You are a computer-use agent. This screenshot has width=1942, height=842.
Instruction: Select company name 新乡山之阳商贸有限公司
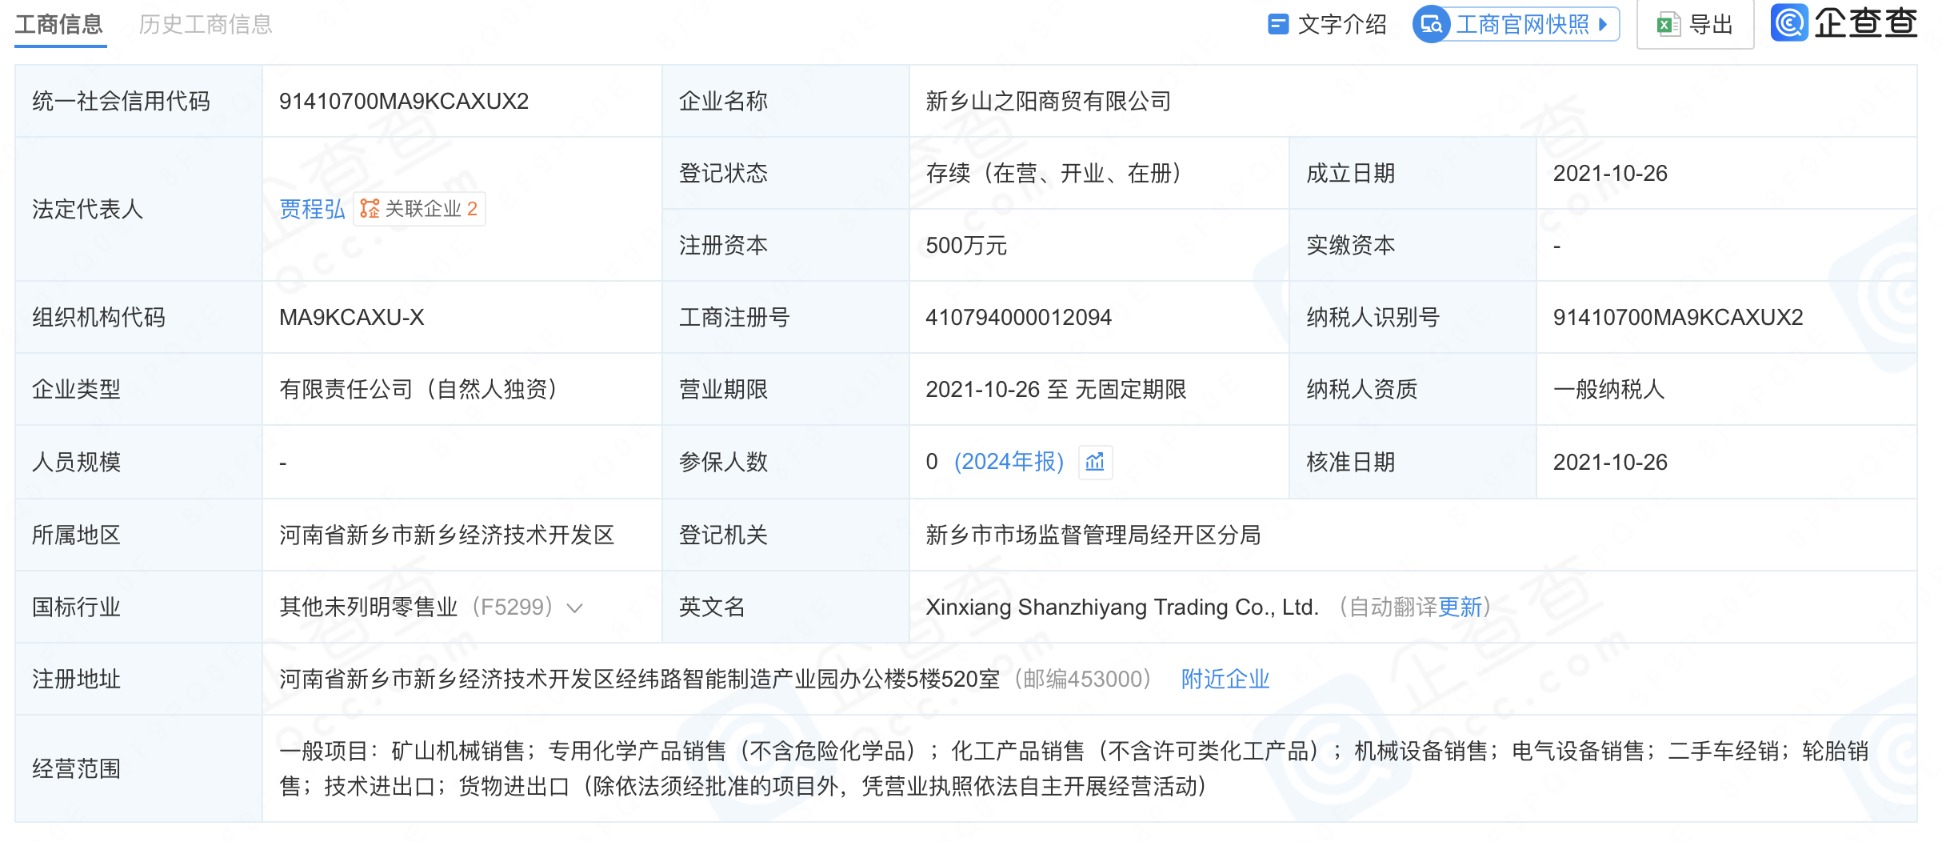click(1048, 101)
